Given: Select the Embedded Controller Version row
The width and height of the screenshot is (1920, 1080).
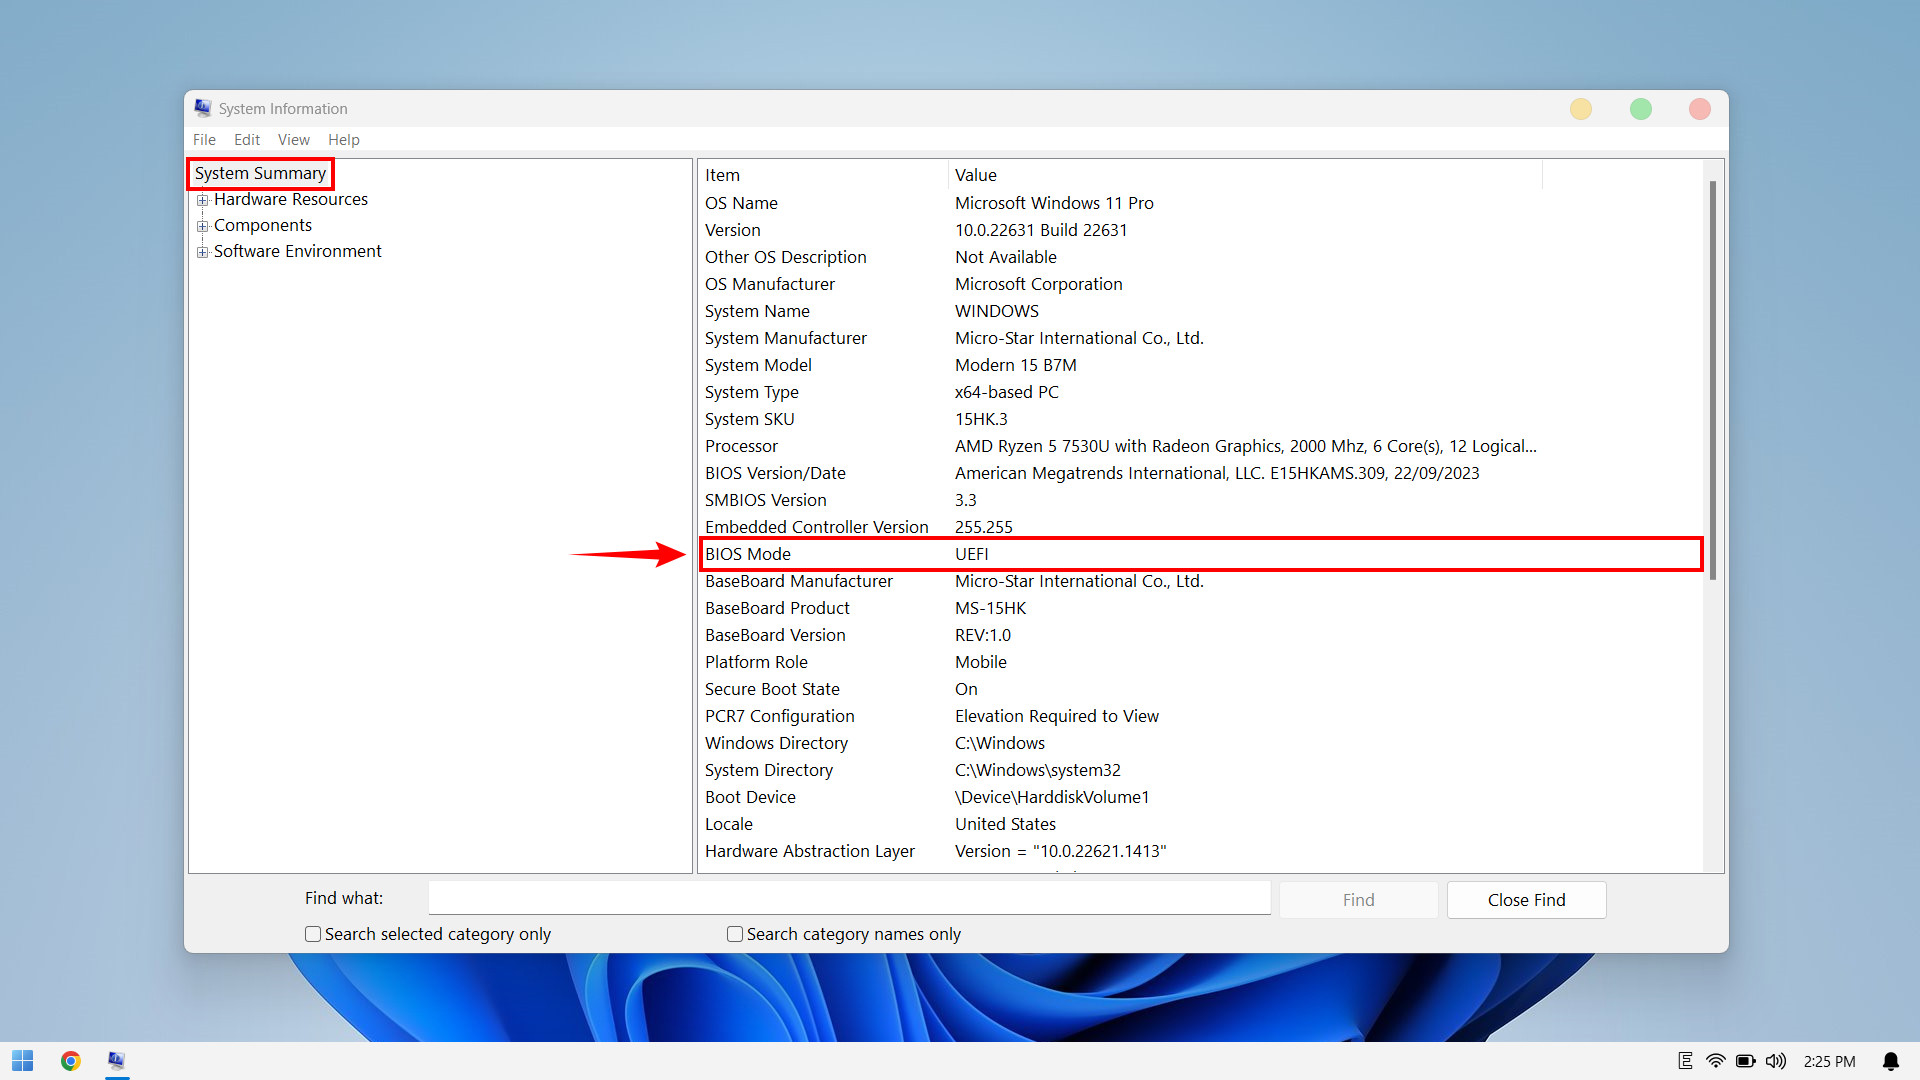Looking at the screenshot, I should 1200,527.
